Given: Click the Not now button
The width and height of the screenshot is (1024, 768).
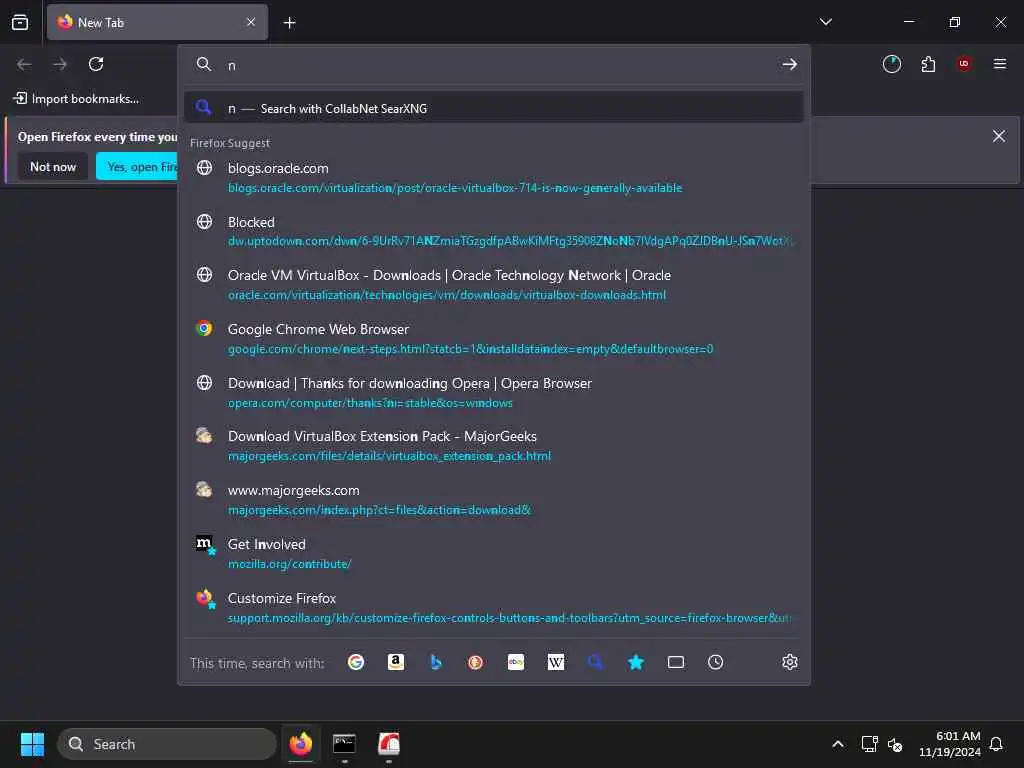Looking at the screenshot, I should (53, 167).
